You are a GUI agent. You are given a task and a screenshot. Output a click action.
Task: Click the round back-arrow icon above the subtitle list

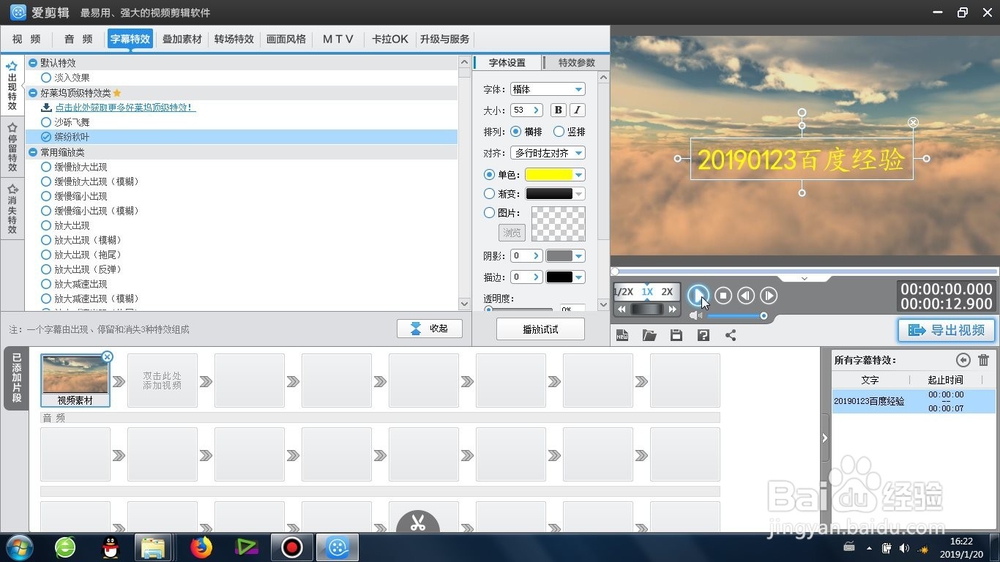(x=963, y=360)
